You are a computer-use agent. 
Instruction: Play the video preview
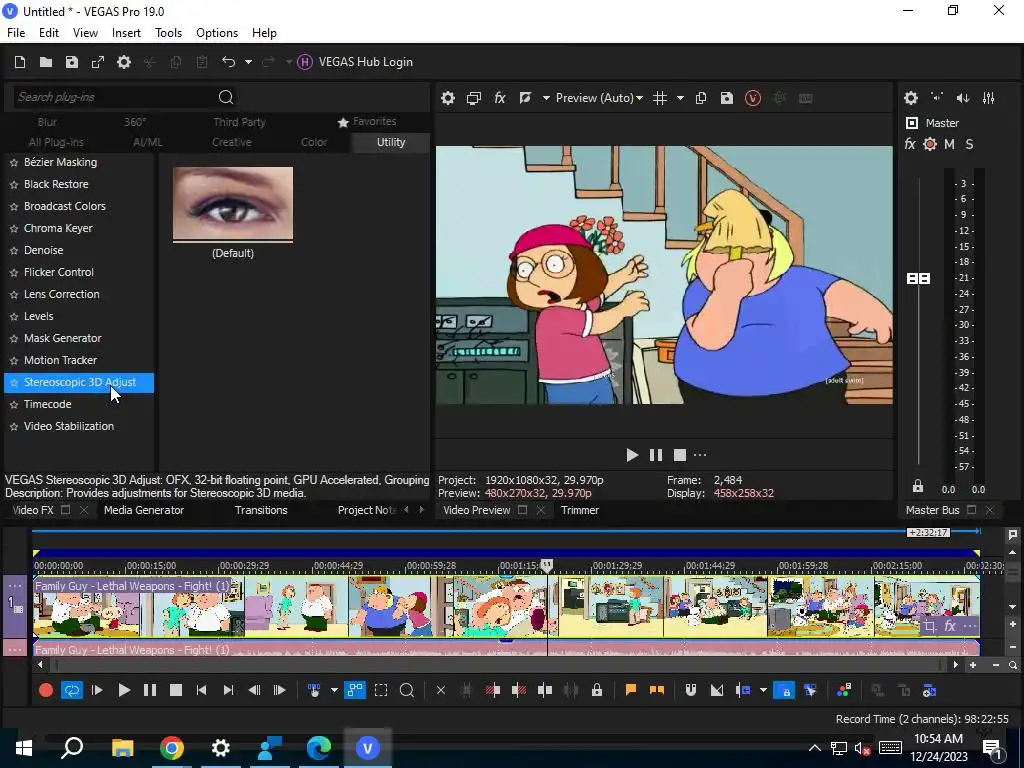click(x=632, y=455)
